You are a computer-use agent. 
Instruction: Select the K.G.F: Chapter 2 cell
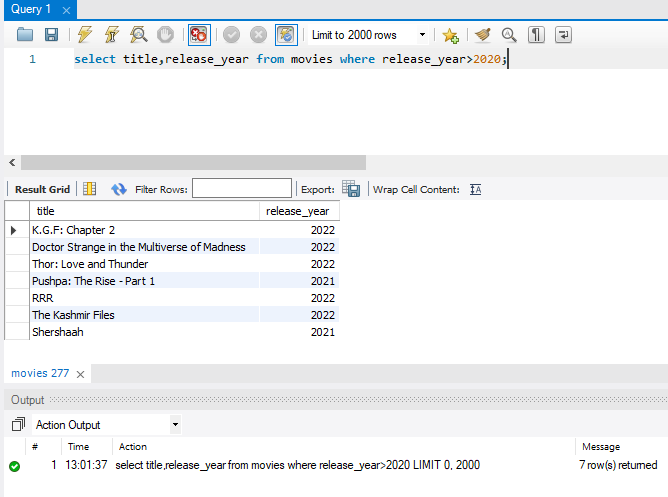click(x=144, y=230)
